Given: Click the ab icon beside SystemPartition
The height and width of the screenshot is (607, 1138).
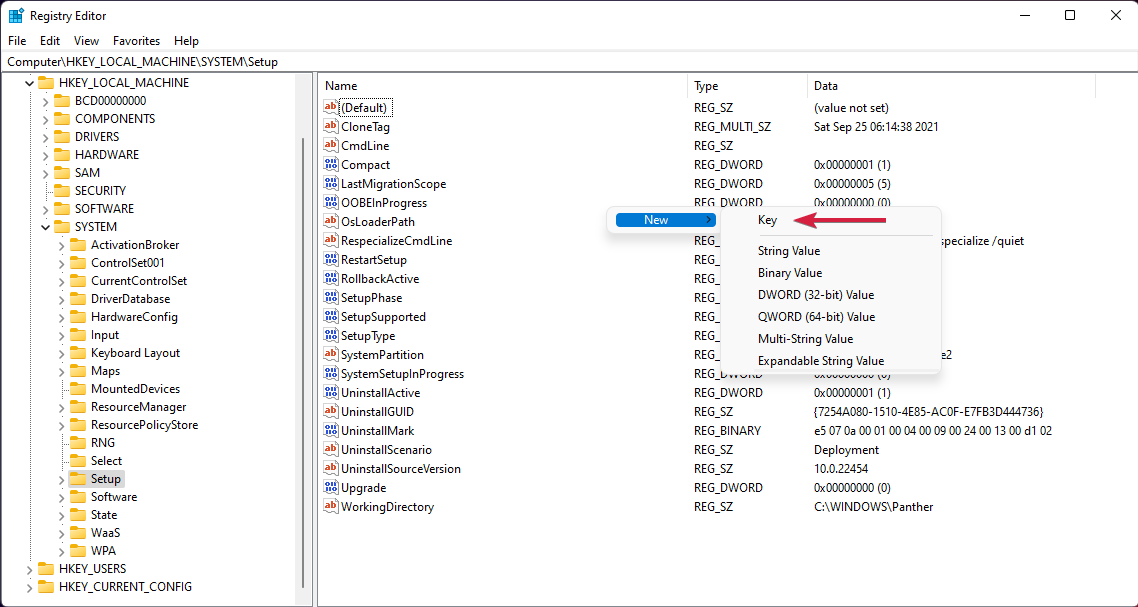Looking at the screenshot, I should (331, 354).
